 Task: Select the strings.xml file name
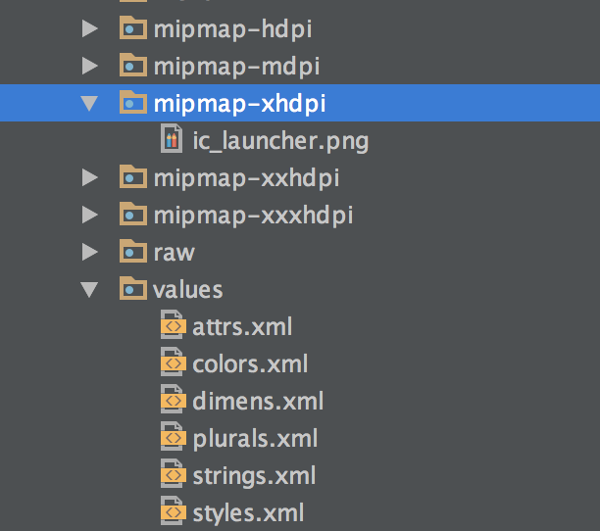pos(254,476)
